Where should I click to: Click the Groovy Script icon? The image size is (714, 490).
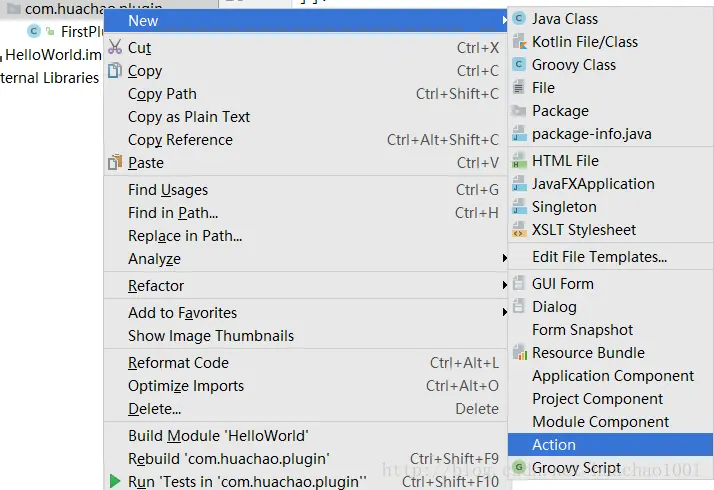coord(519,468)
